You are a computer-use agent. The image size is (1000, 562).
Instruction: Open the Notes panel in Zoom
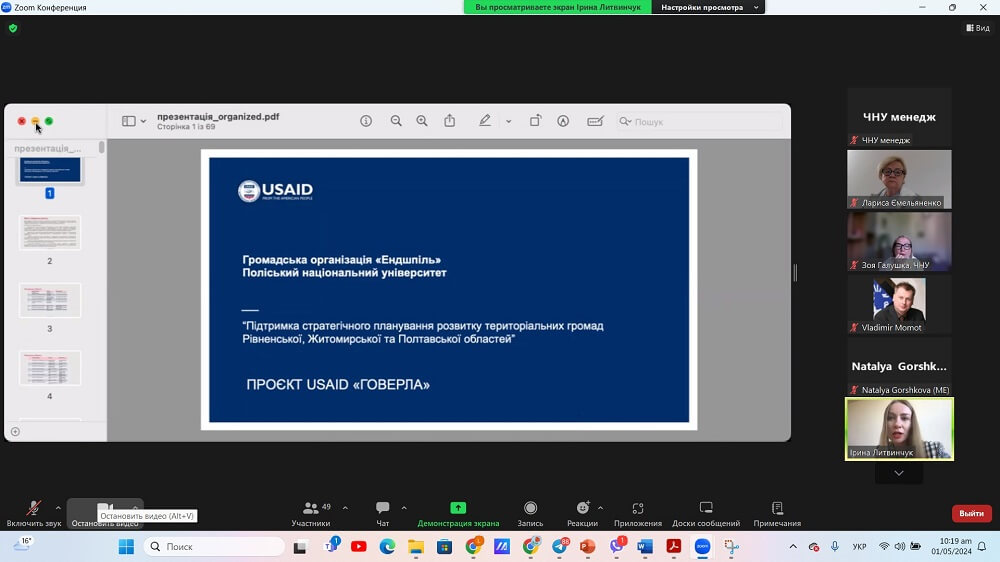click(x=777, y=512)
